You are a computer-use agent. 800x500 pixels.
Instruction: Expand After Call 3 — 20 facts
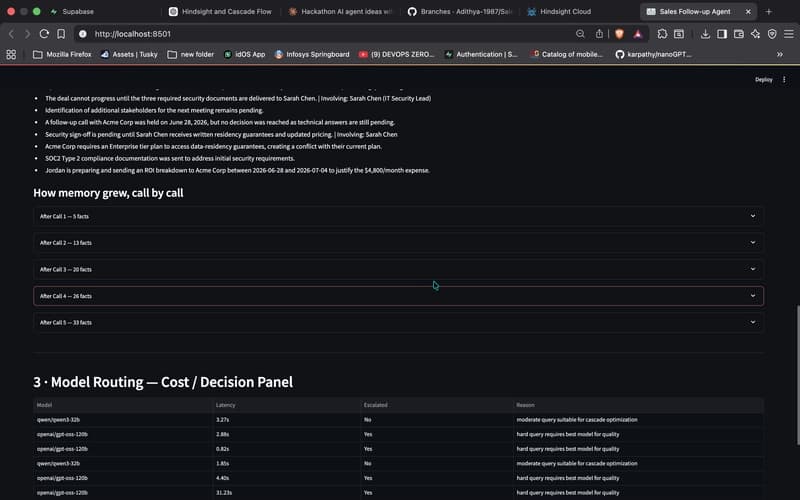[398, 269]
